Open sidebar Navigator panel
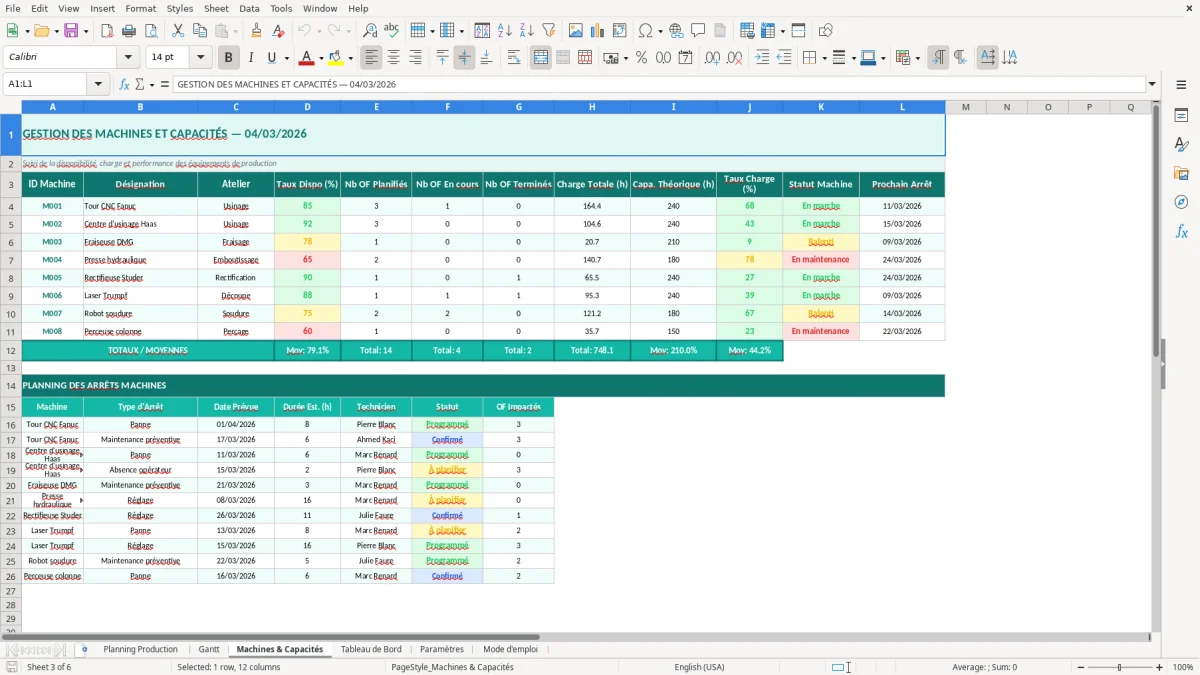 coord(1181,203)
